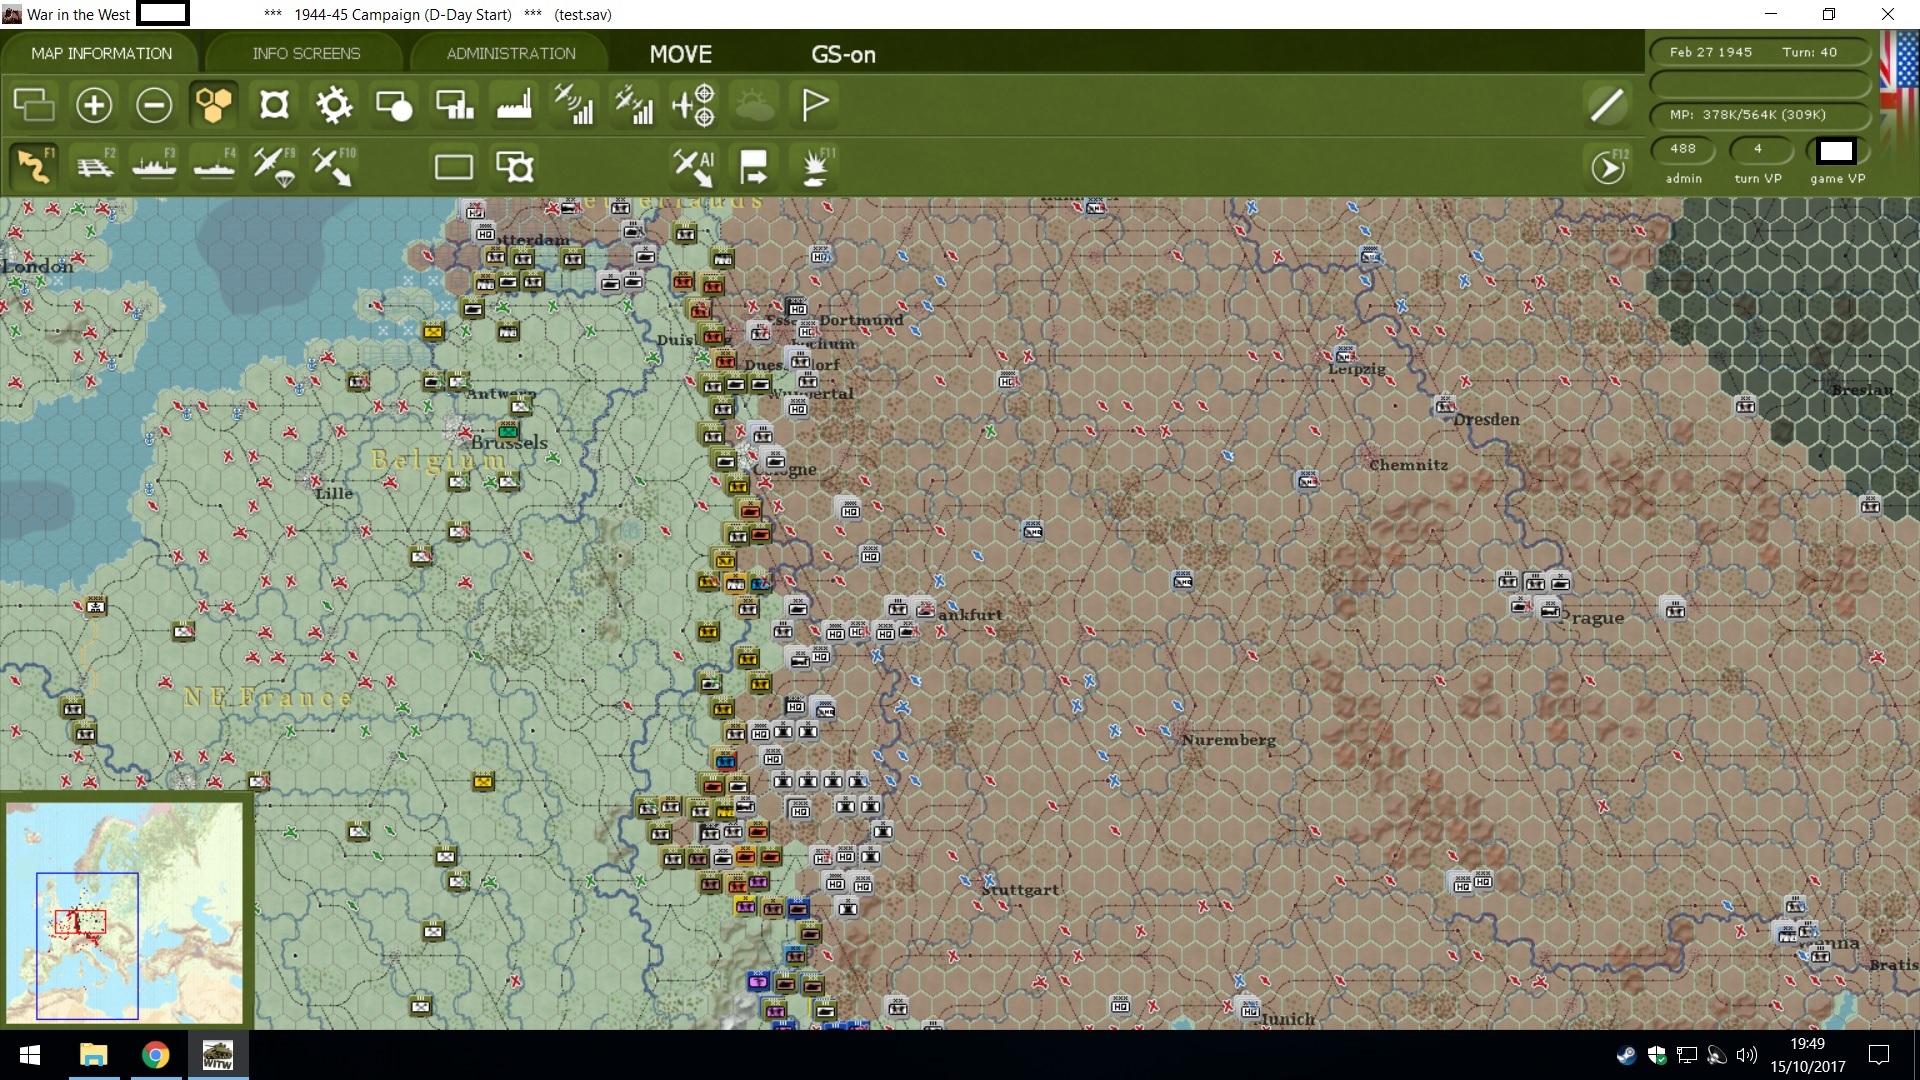
Task: Click the tank explosion icon F11
Action: [x=816, y=166]
